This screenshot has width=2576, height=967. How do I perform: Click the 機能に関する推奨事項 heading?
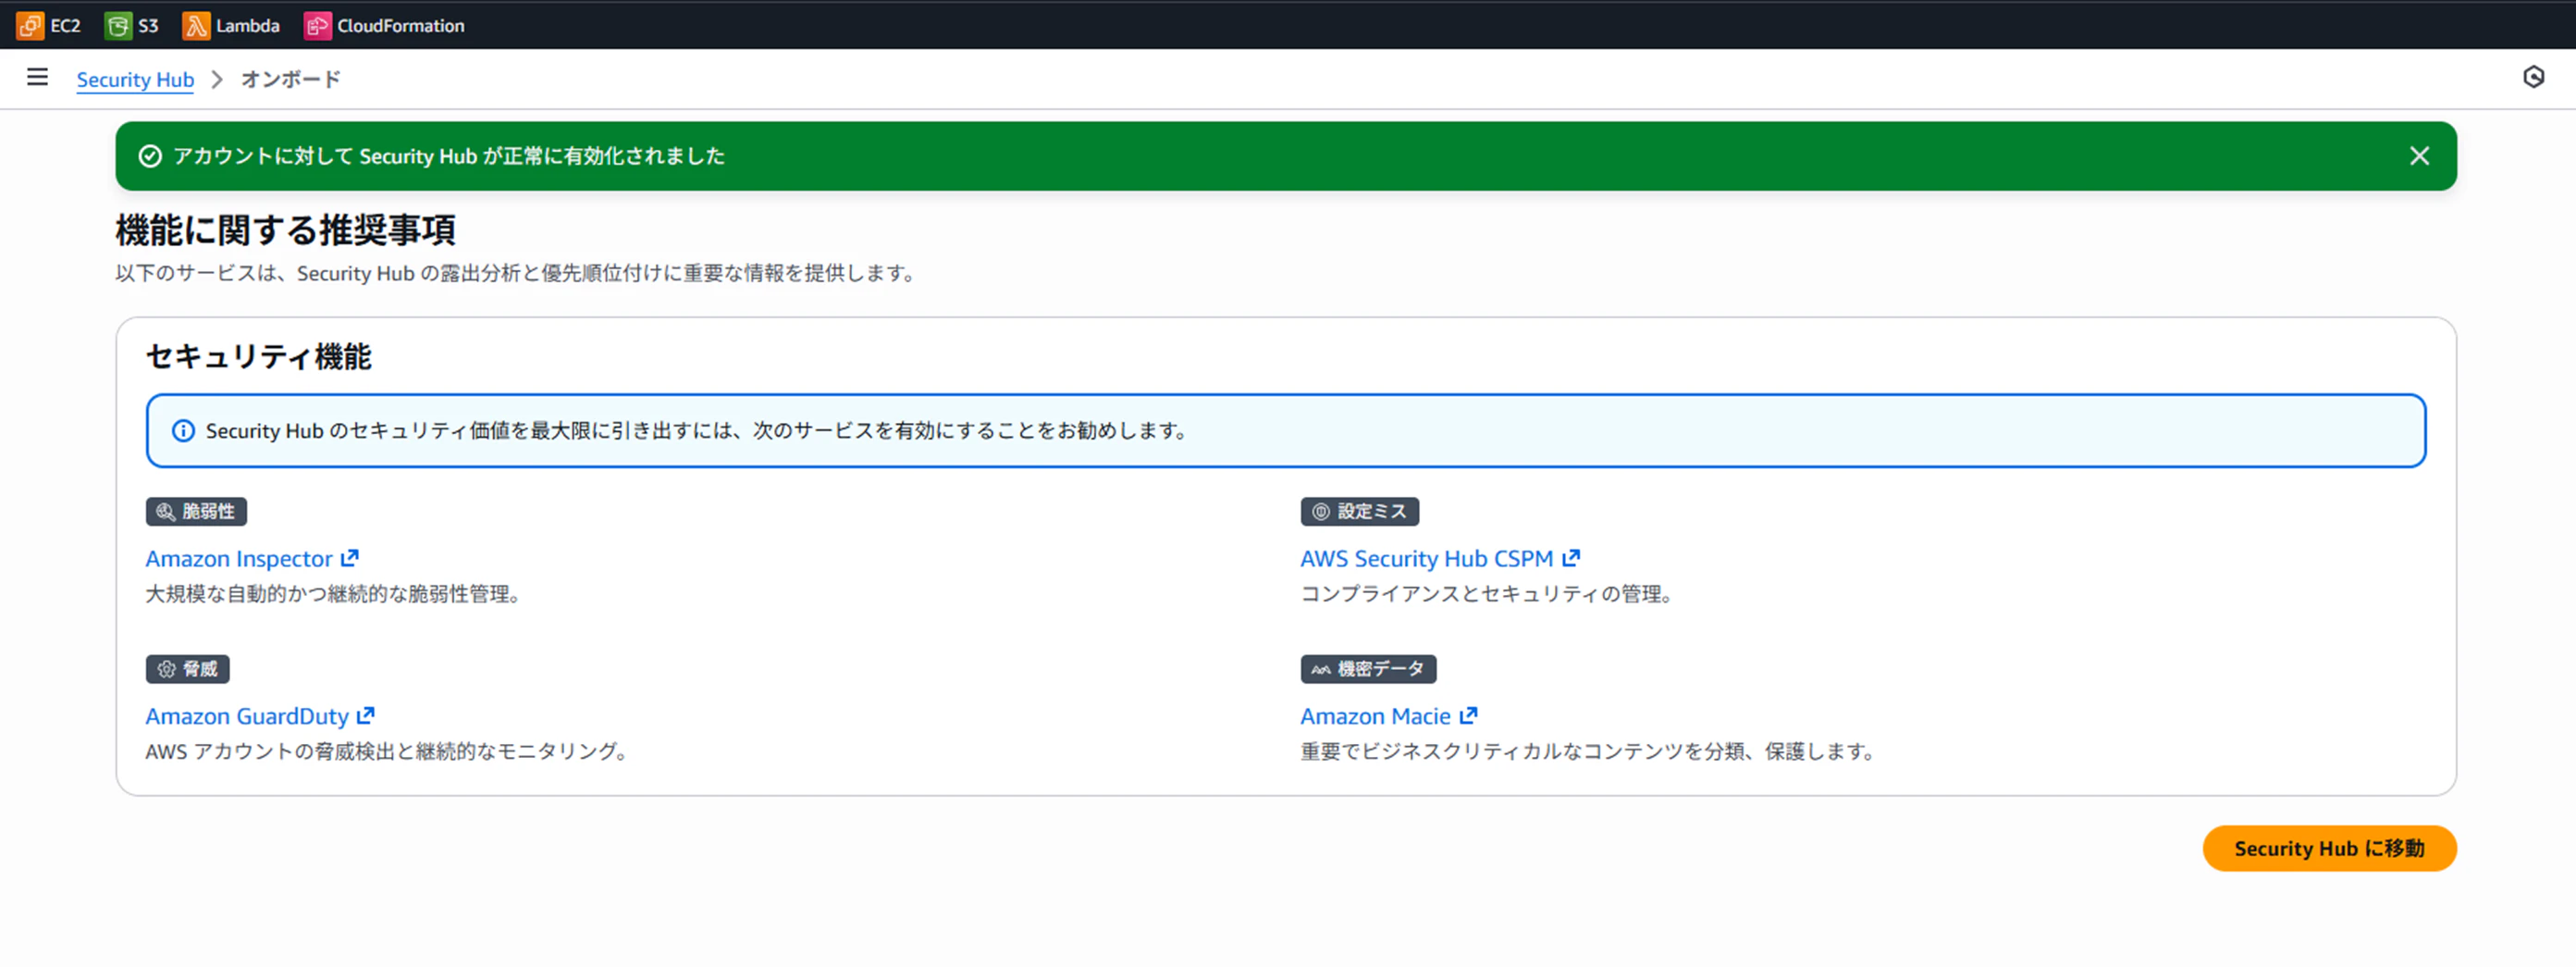click(286, 230)
